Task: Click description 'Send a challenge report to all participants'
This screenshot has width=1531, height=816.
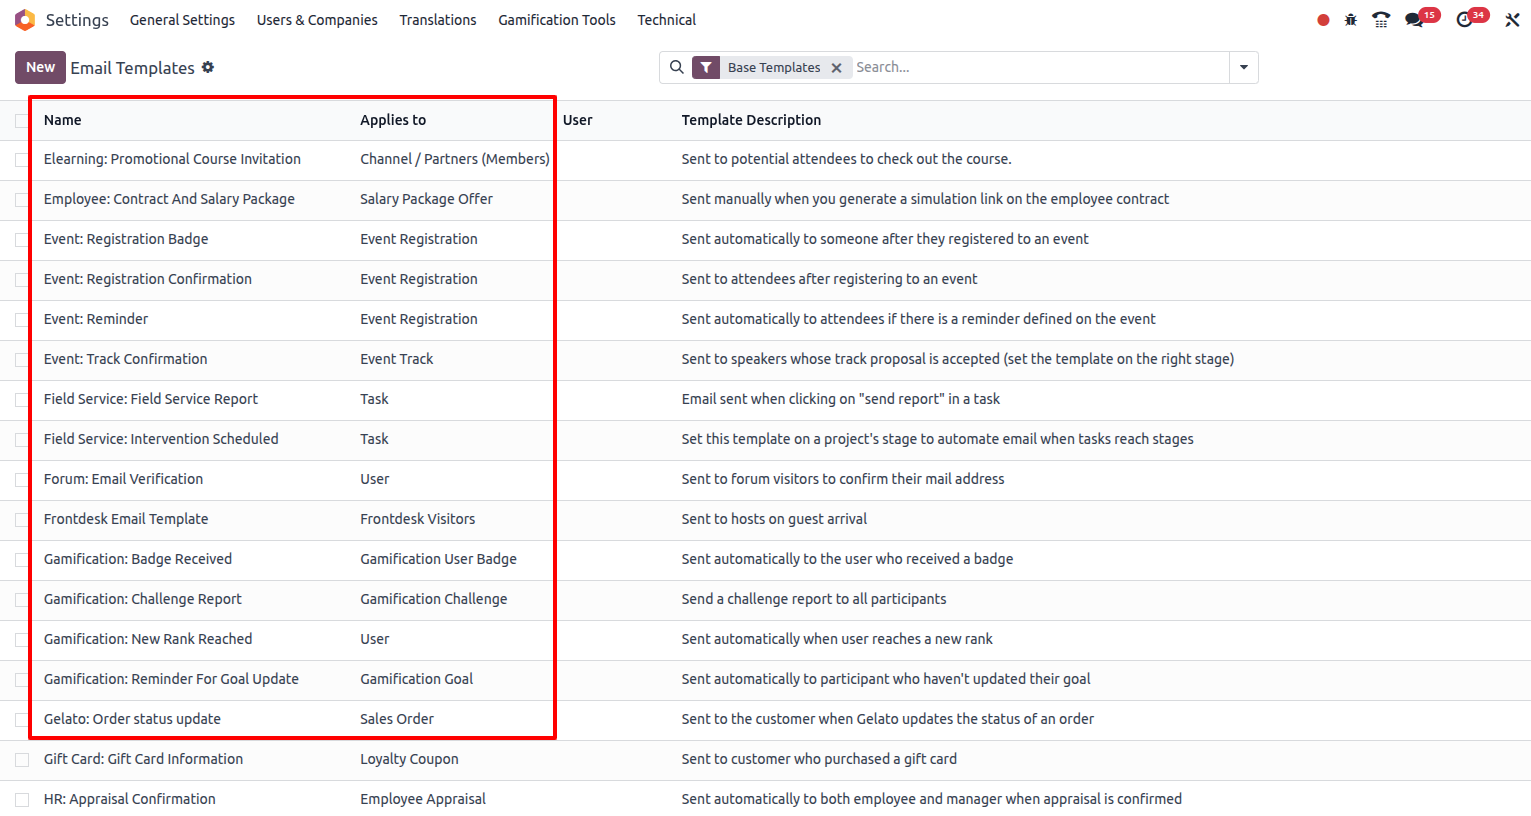Action: tap(814, 599)
